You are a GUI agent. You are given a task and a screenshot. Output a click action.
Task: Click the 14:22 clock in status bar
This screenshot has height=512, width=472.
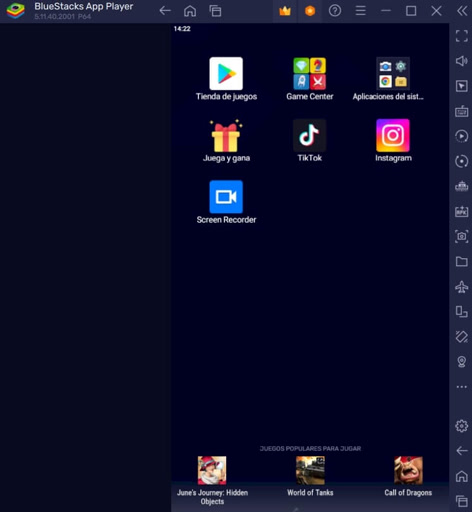[182, 29]
